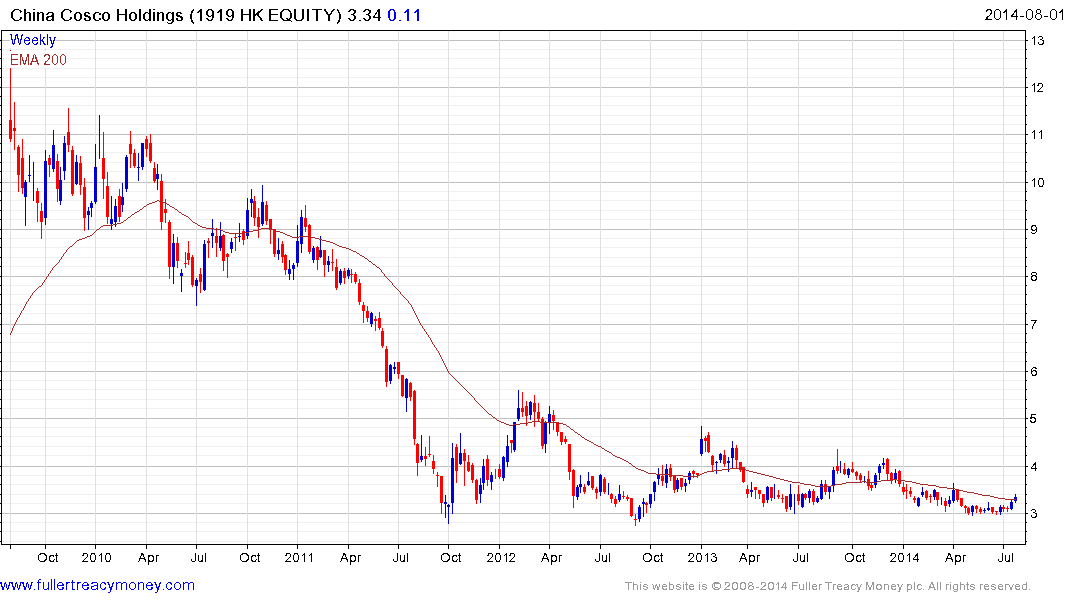
Task: Click the 2013 time axis label
Action: point(702,557)
